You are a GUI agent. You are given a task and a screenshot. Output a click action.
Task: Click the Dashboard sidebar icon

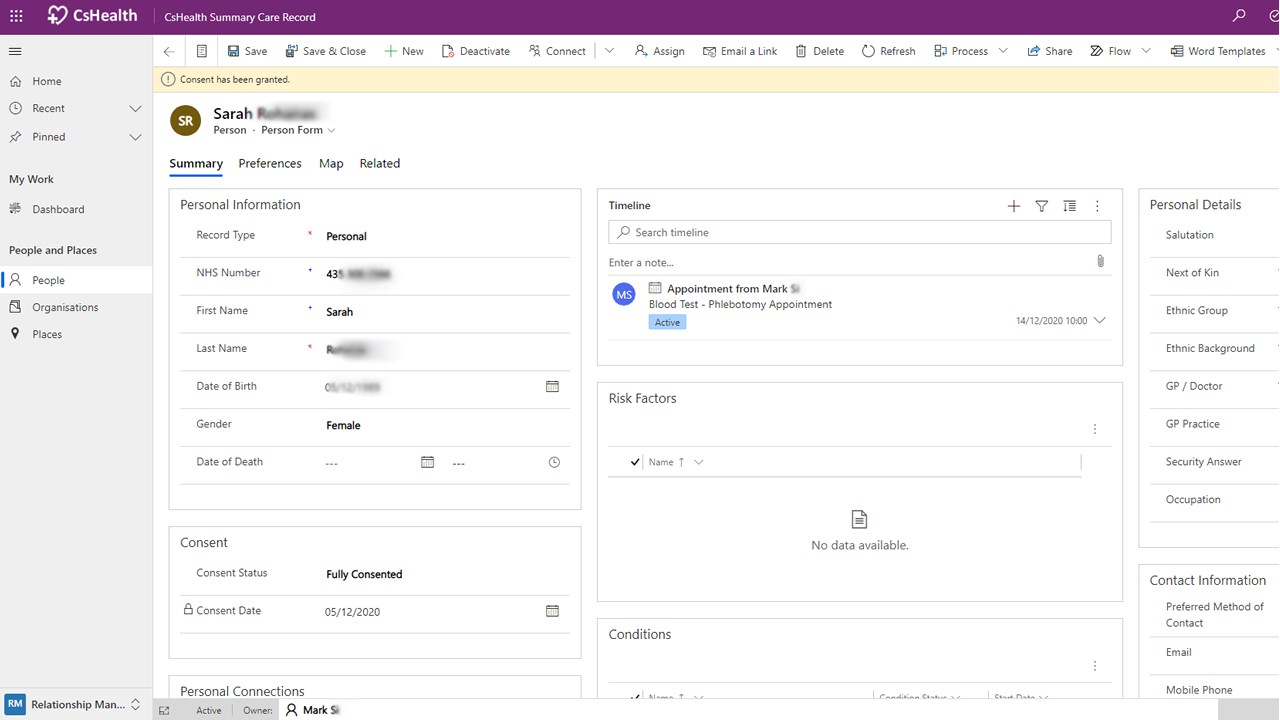pos(15,209)
